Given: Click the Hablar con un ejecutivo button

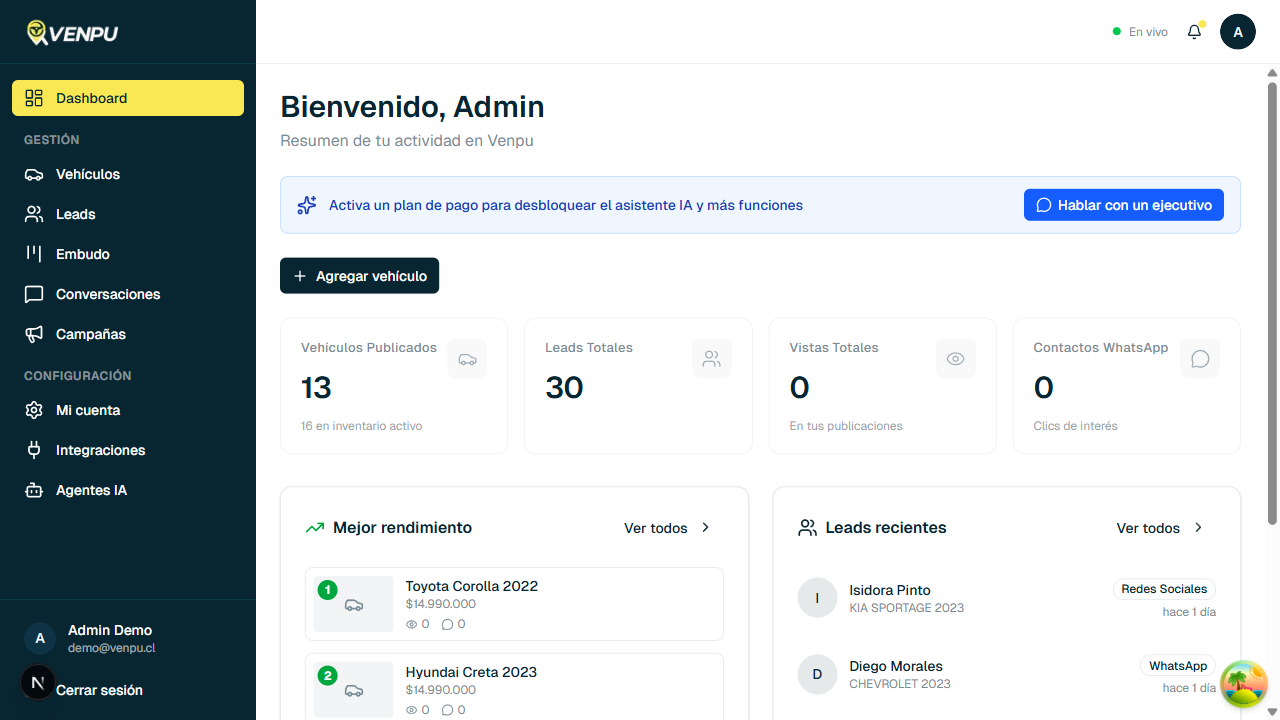Looking at the screenshot, I should coord(1123,204).
